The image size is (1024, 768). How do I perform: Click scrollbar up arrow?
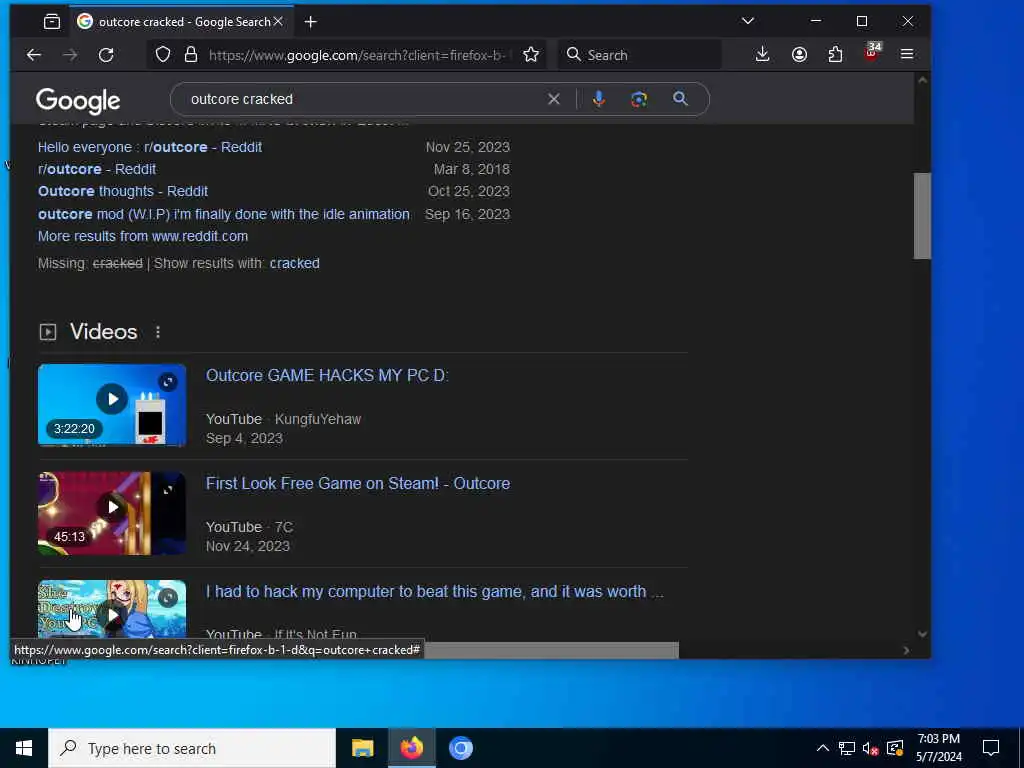coord(922,81)
